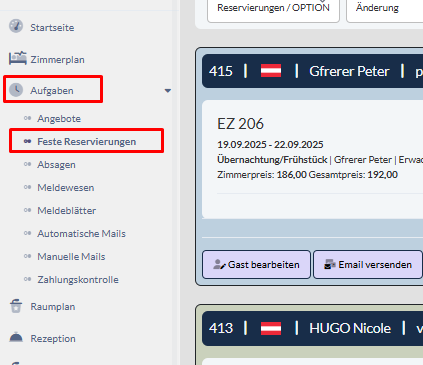The height and width of the screenshot is (365, 423).
Task: Open the Zahlungskontrolle submenu item
Action: click(x=78, y=279)
